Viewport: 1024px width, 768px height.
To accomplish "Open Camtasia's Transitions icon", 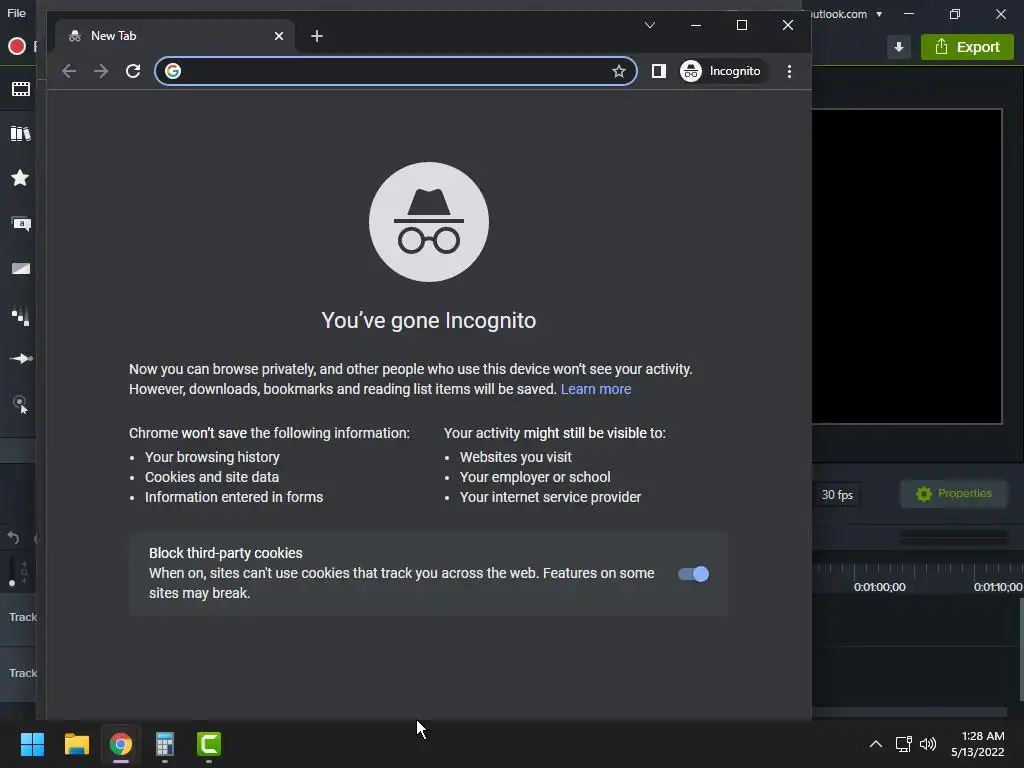I will tap(21, 269).
